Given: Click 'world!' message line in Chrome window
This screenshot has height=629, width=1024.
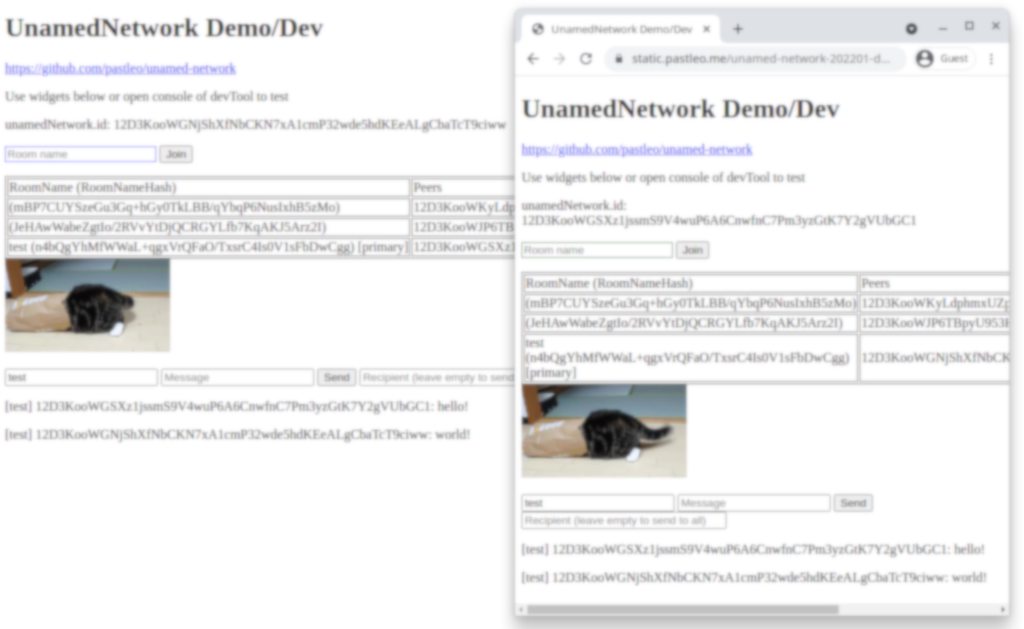Looking at the screenshot, I should (754, 577).
